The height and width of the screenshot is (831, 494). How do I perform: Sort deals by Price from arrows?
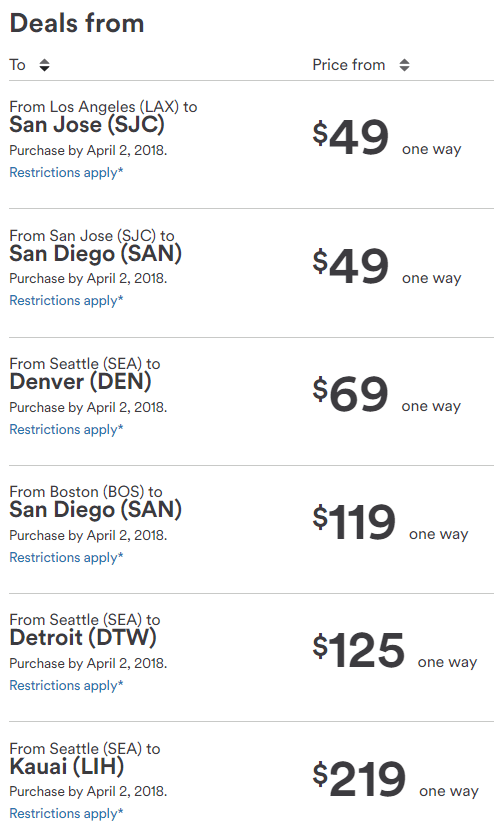404,65
